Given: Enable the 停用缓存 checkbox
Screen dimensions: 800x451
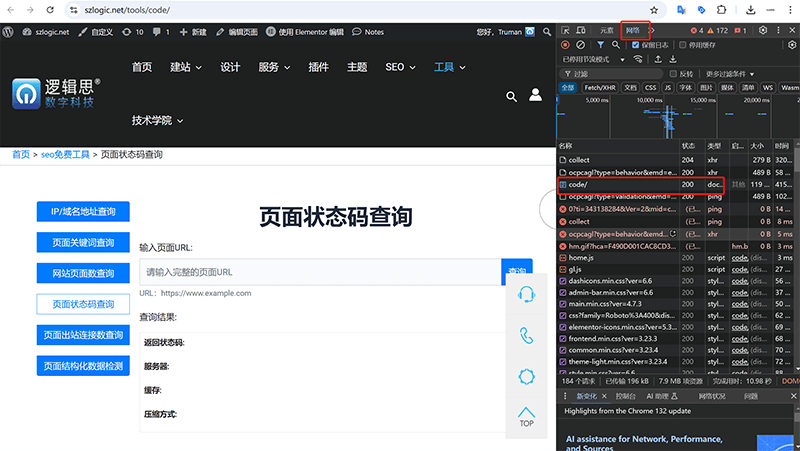Looking at the screenshot, I should coord(682,45).
